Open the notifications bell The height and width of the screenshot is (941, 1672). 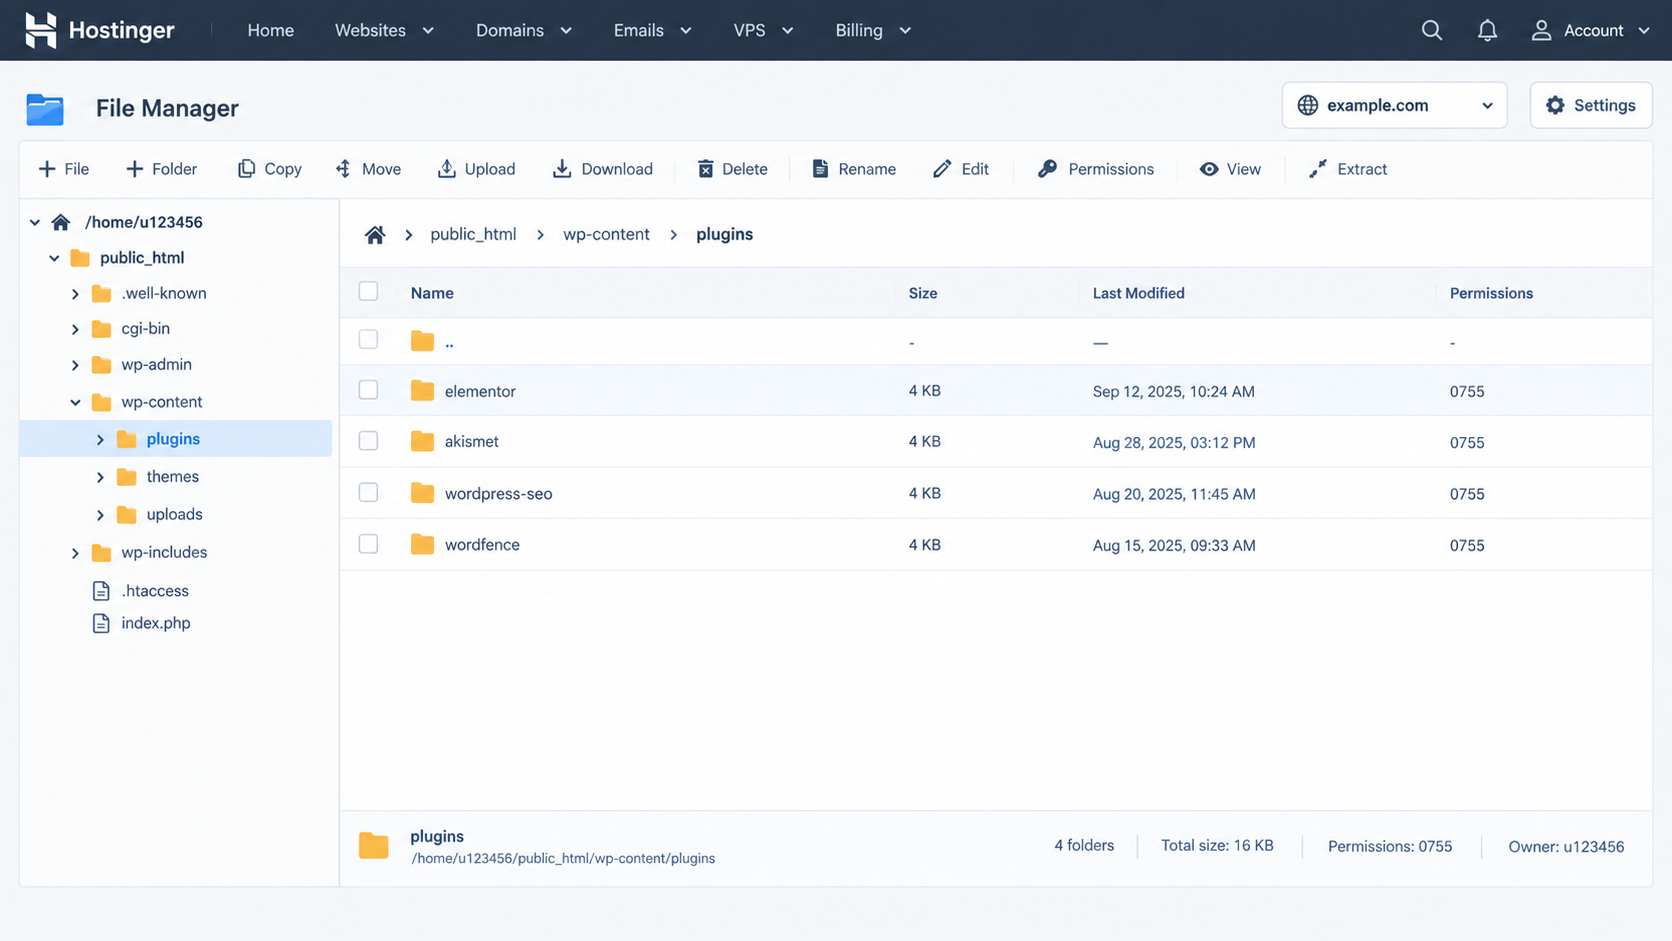1487,30
